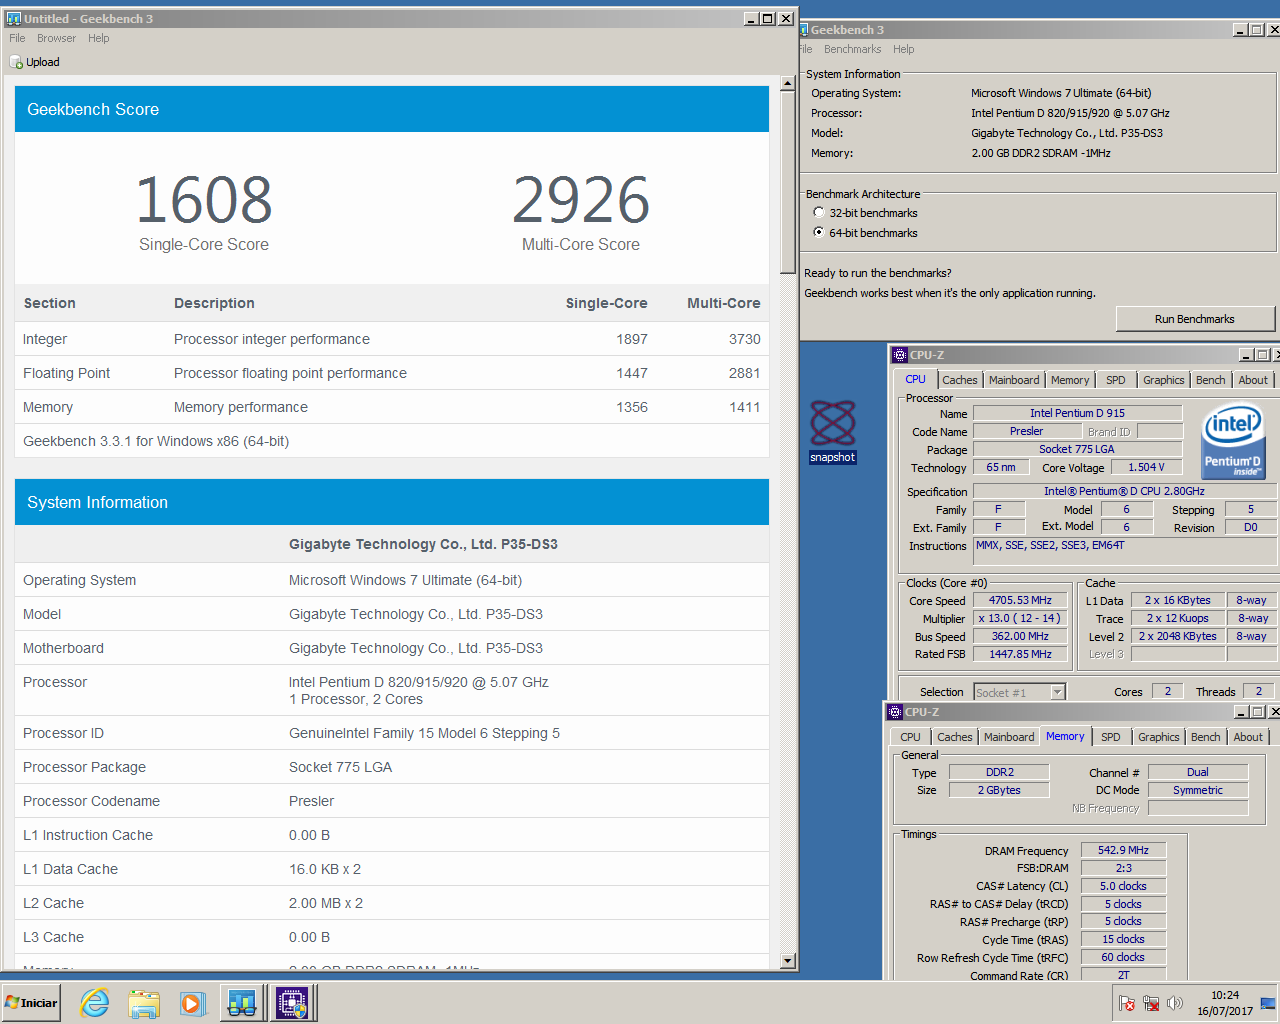Image resolution: width=1280 pixels, height=1024 pixels.
Task: Click the Floating Point multi-core value 2881
Action: point(744,373)
